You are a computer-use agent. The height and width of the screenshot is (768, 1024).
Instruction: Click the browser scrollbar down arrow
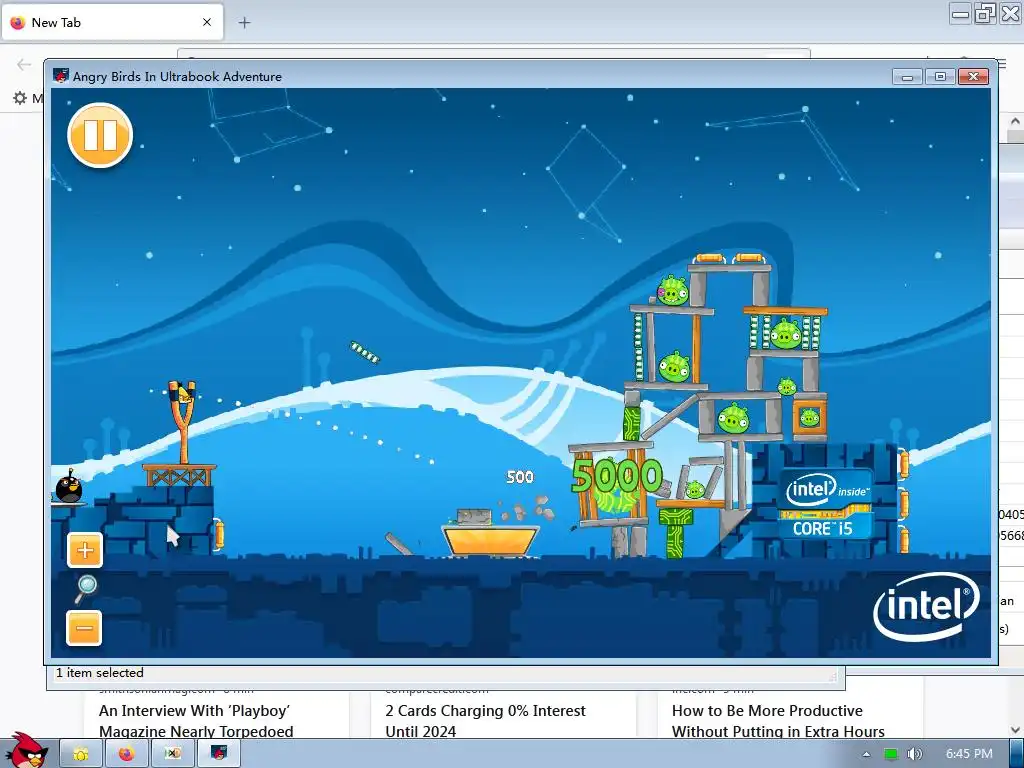click(x=1015, y=729)
